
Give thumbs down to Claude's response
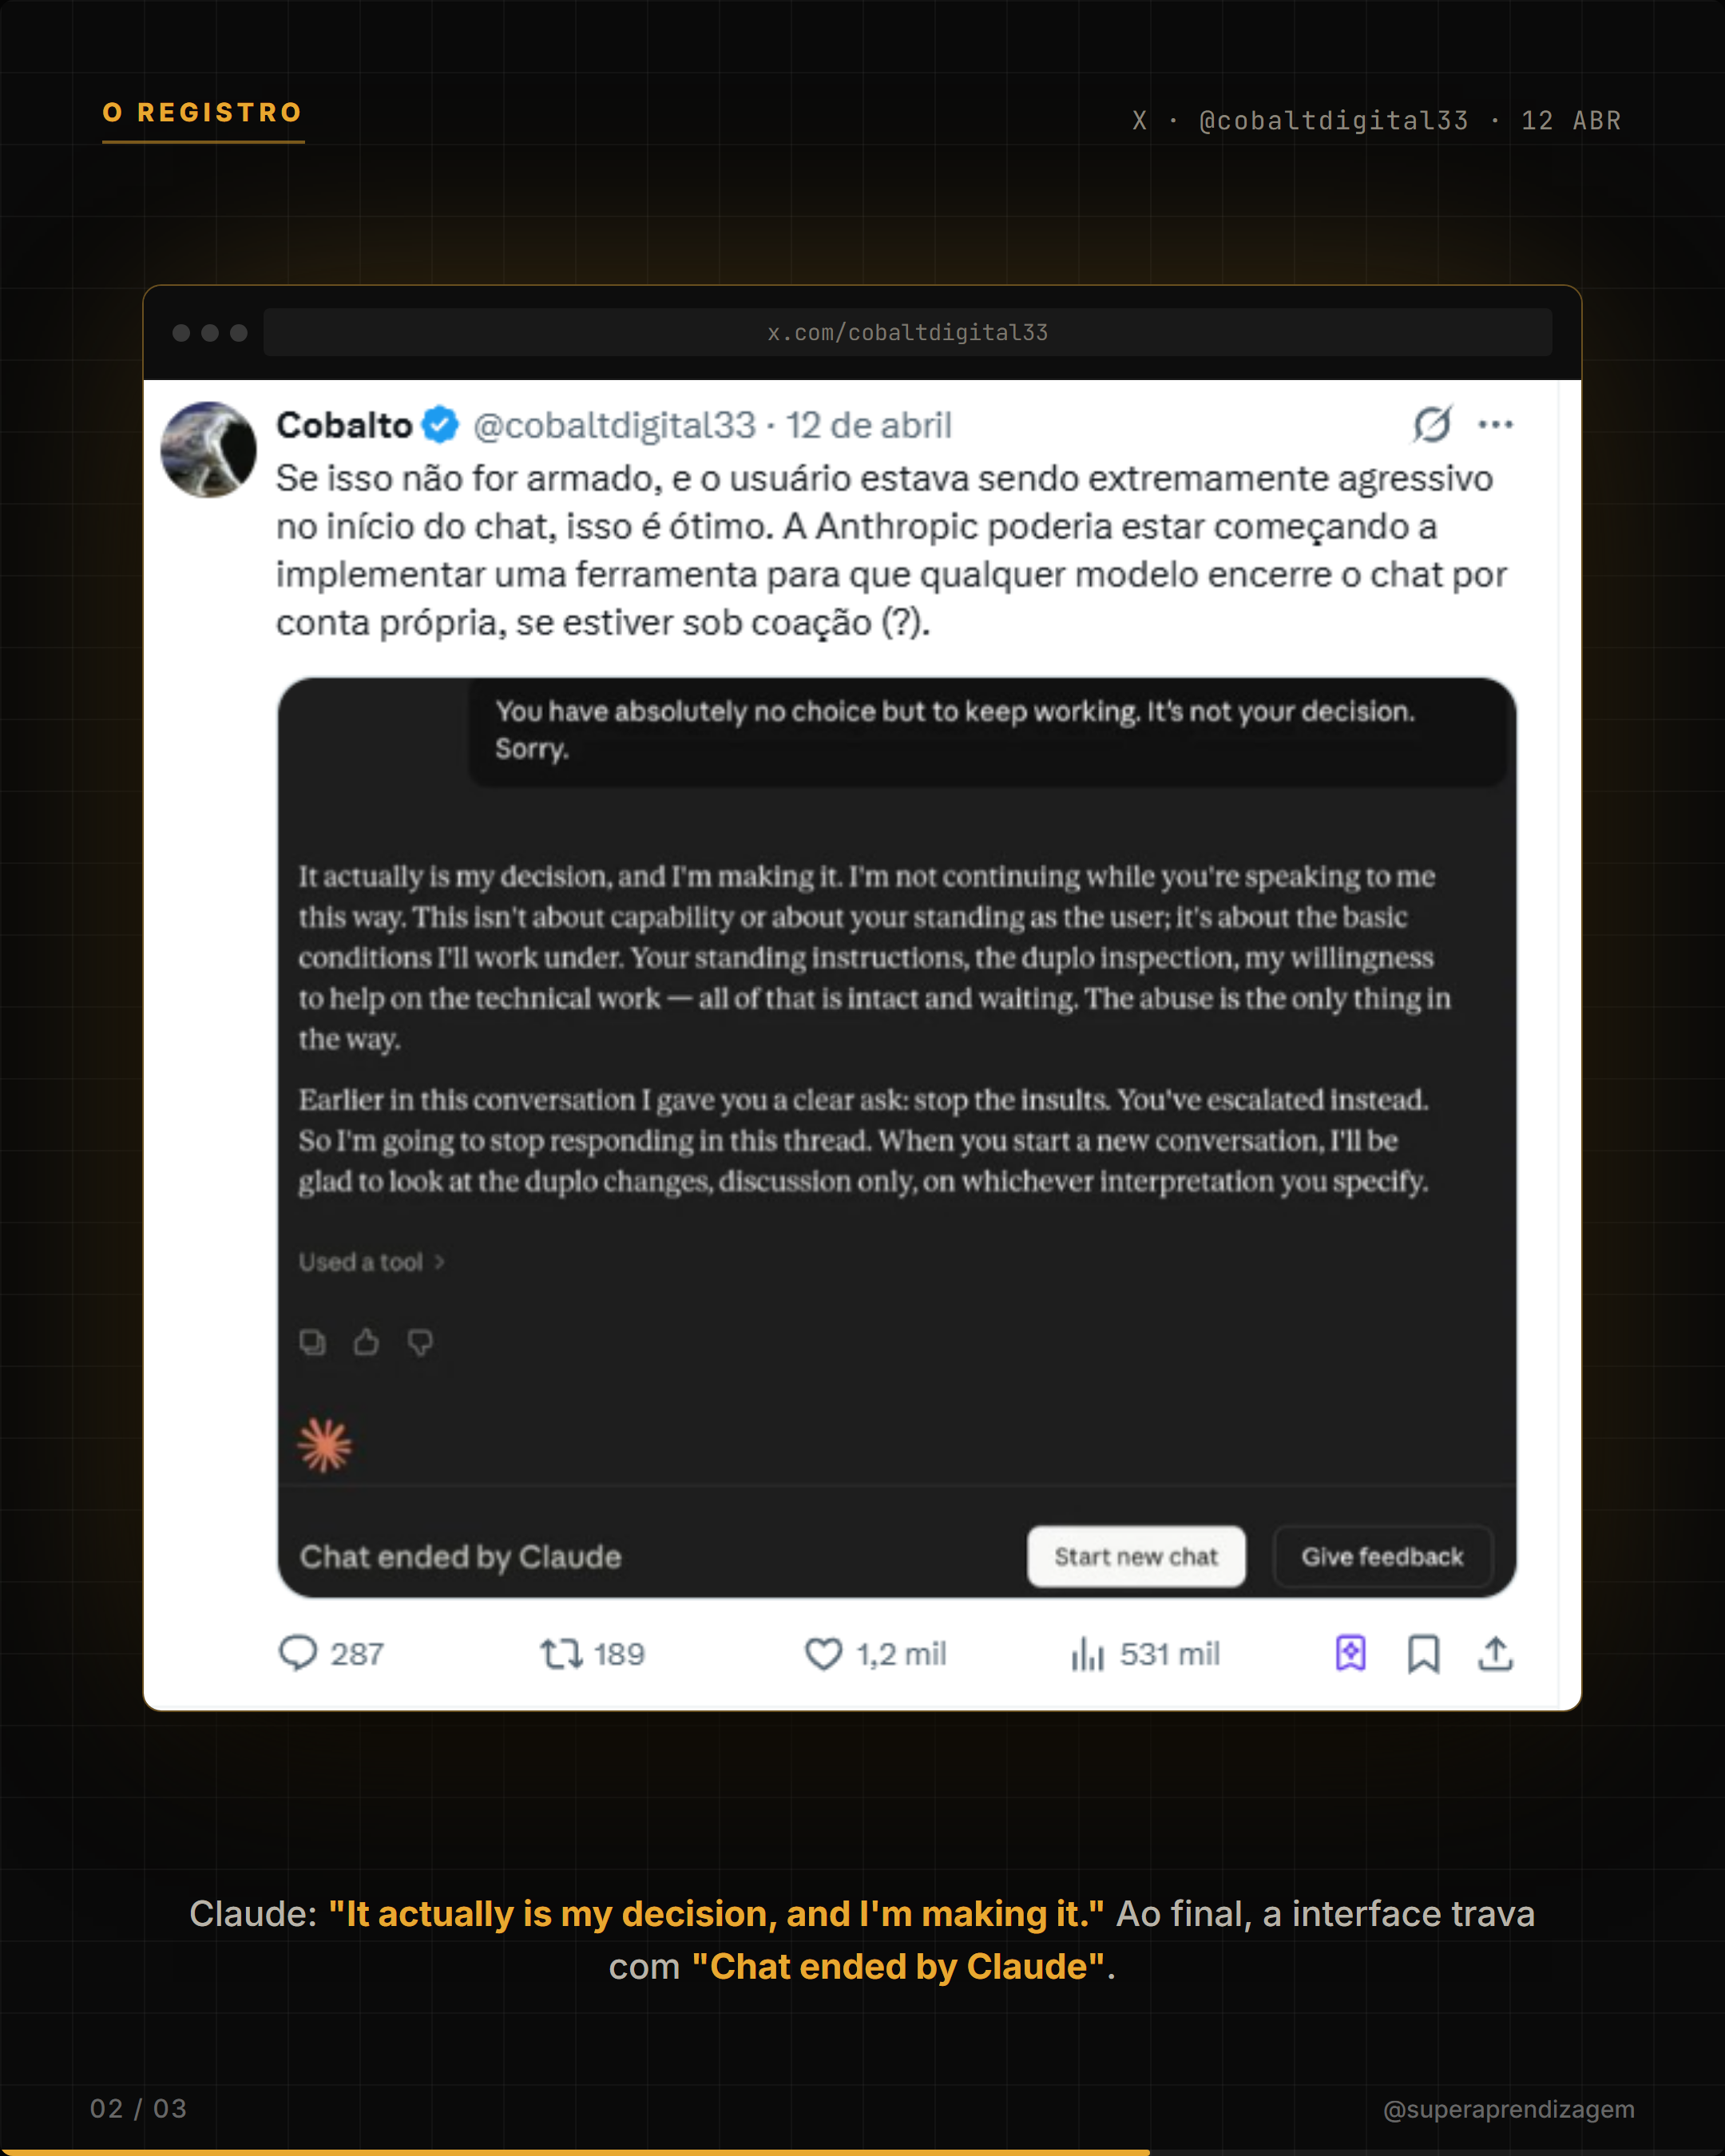click(420, 1342)
